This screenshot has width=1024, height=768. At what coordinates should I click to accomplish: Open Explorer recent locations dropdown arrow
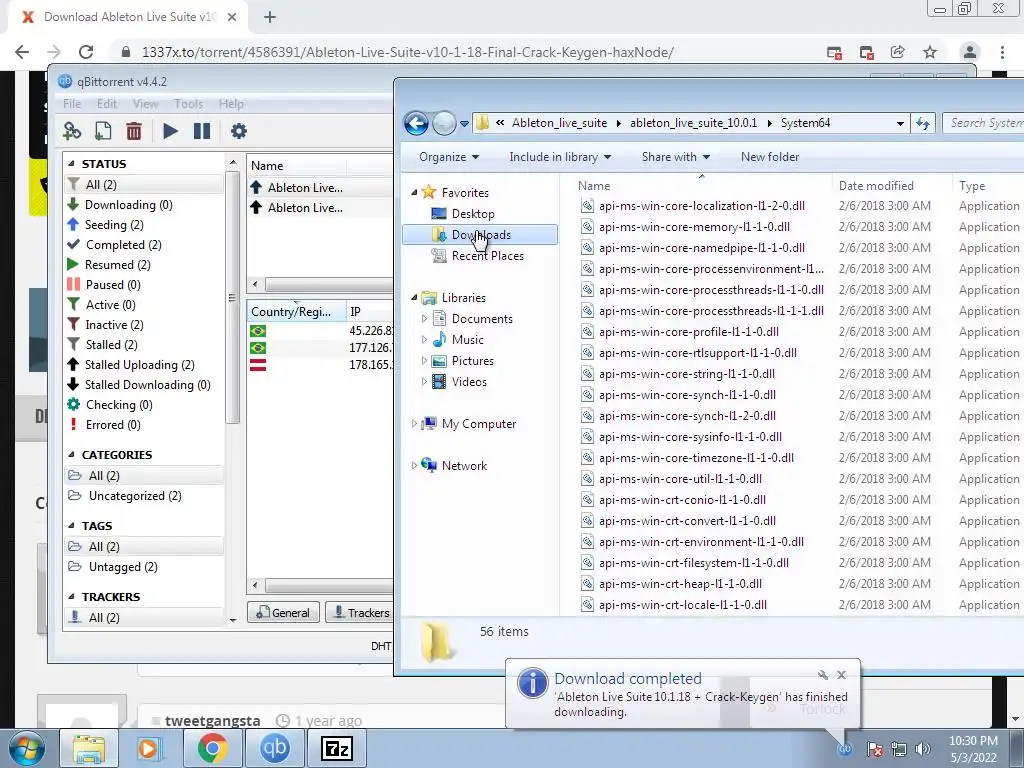point(464,123)
